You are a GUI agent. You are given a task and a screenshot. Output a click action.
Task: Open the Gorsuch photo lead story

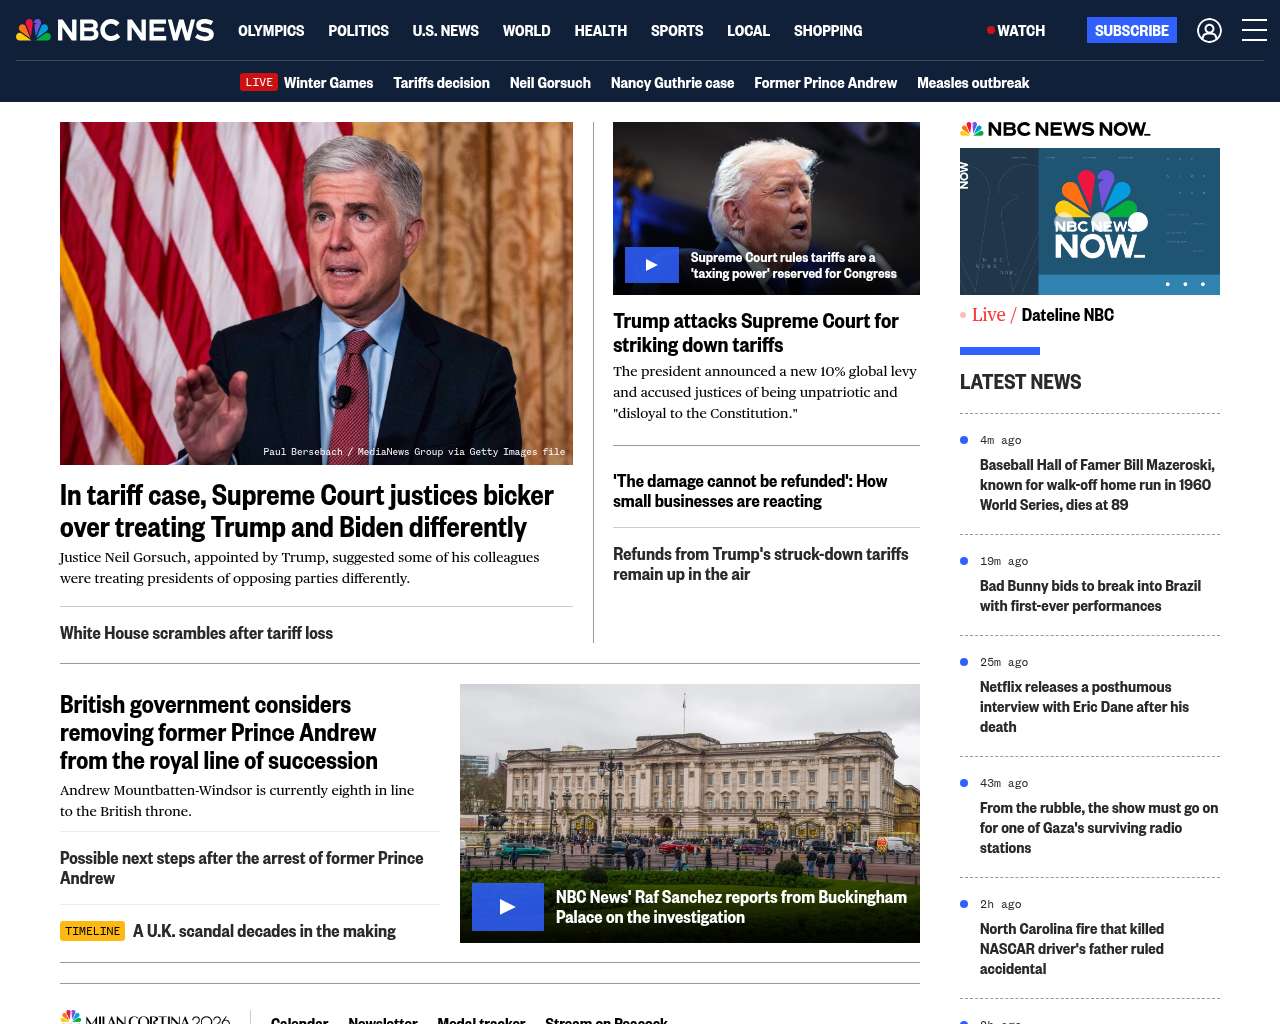316,293
